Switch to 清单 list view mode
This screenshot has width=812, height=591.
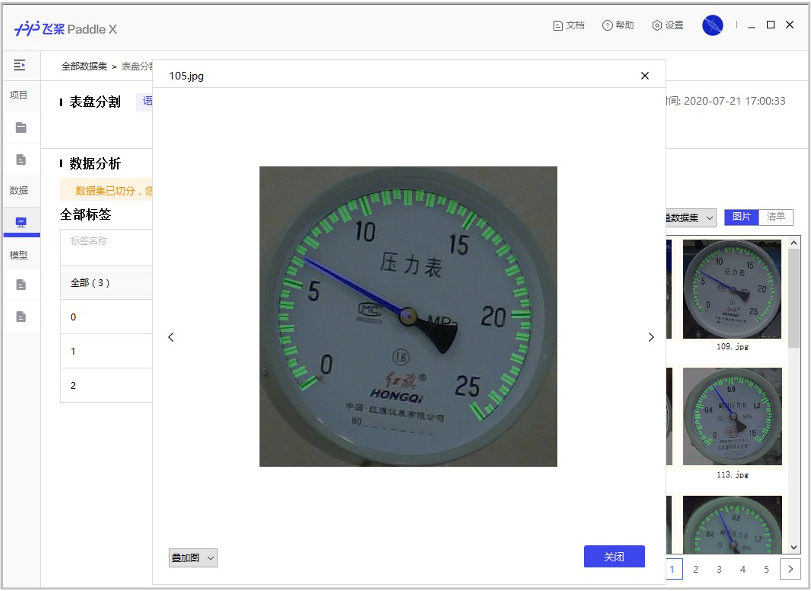[x=775, y=217]
